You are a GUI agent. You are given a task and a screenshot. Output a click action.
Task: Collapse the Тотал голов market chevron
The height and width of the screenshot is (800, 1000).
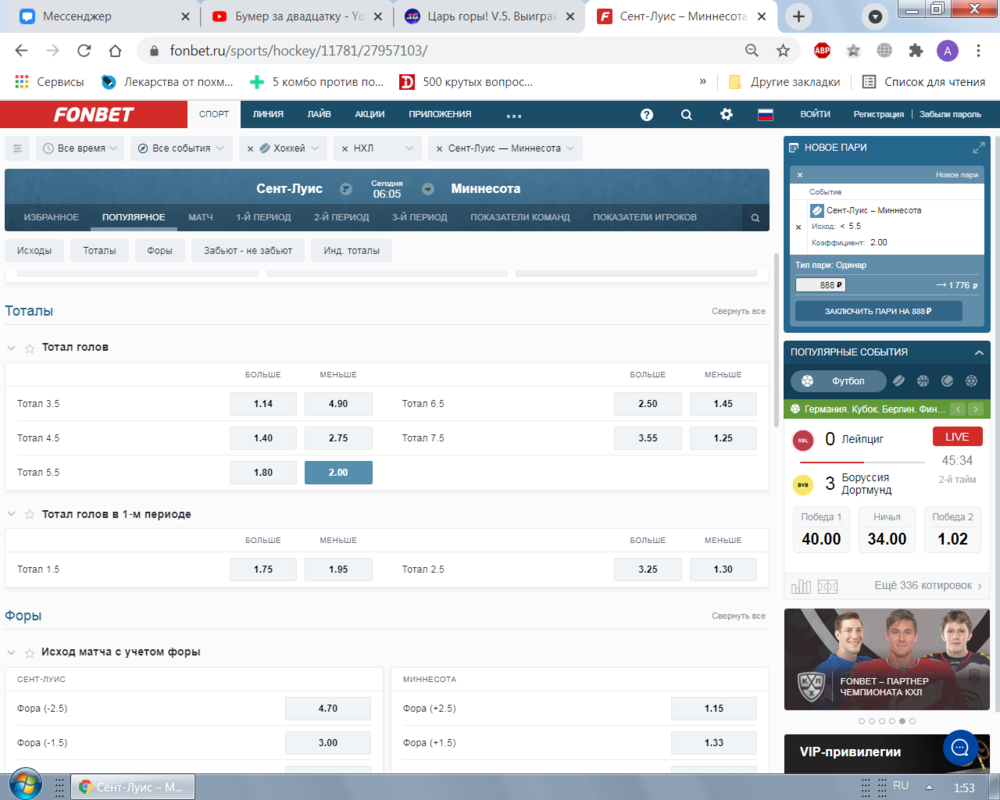pos(11,348)
